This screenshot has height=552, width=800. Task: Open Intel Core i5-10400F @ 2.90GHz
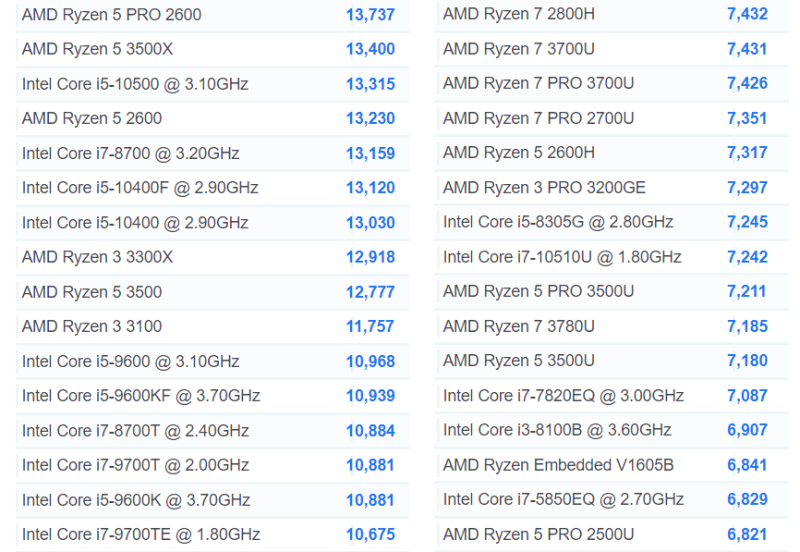(x=140, y=188)
